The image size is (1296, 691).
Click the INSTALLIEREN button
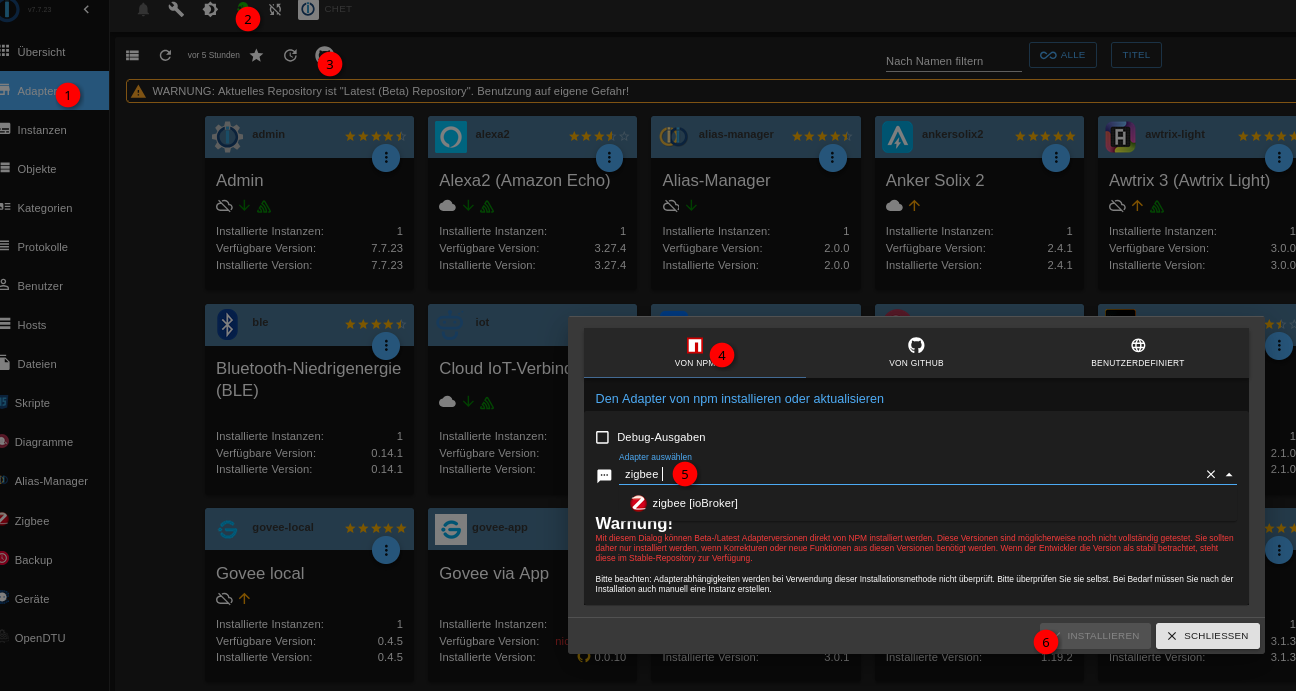pos(1095,636)
